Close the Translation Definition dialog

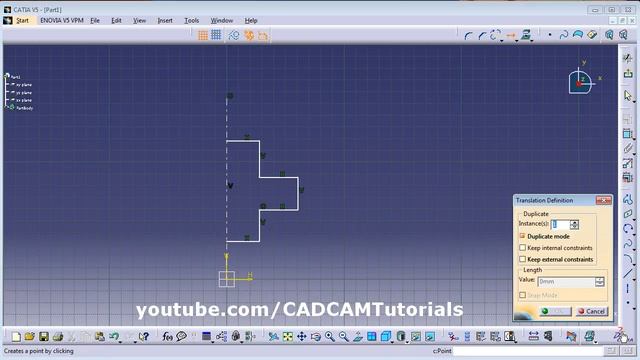click(603, 200)
